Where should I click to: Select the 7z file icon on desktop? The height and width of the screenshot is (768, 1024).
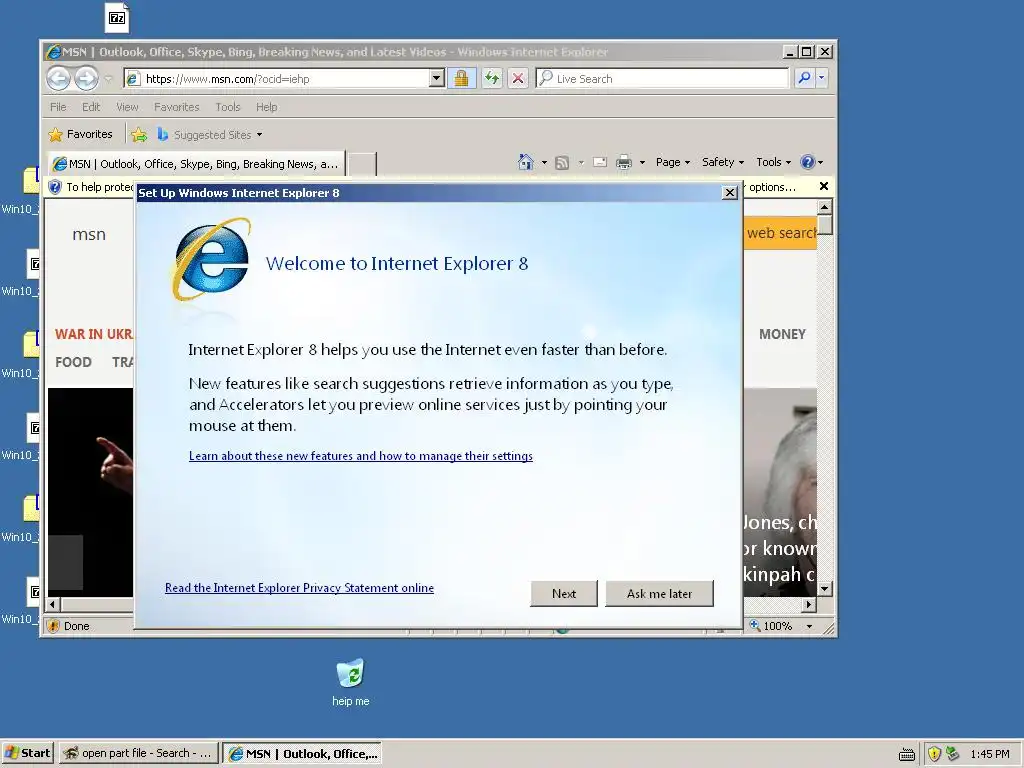click(x=117, y=18)
